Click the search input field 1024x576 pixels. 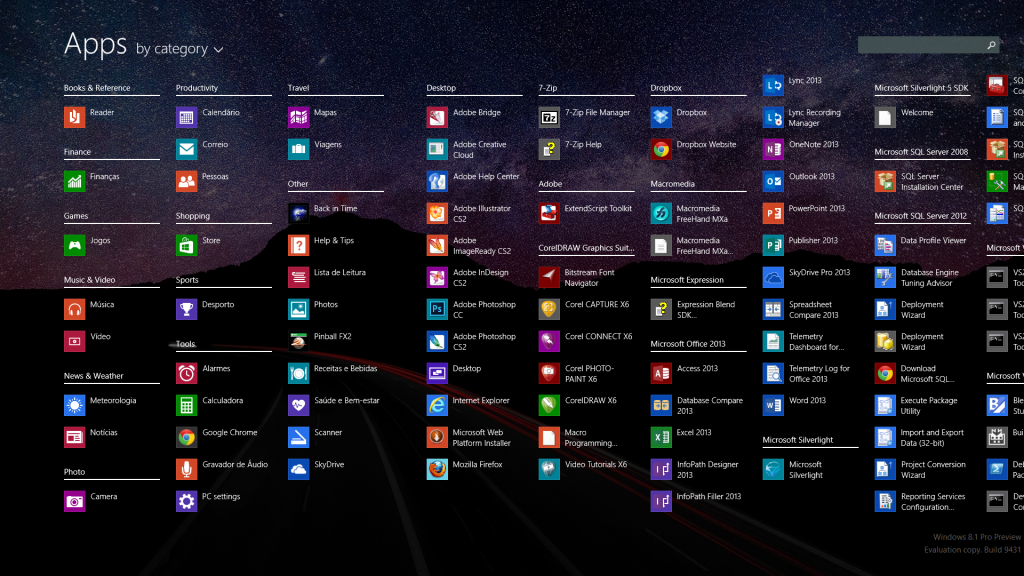point(920,45)
